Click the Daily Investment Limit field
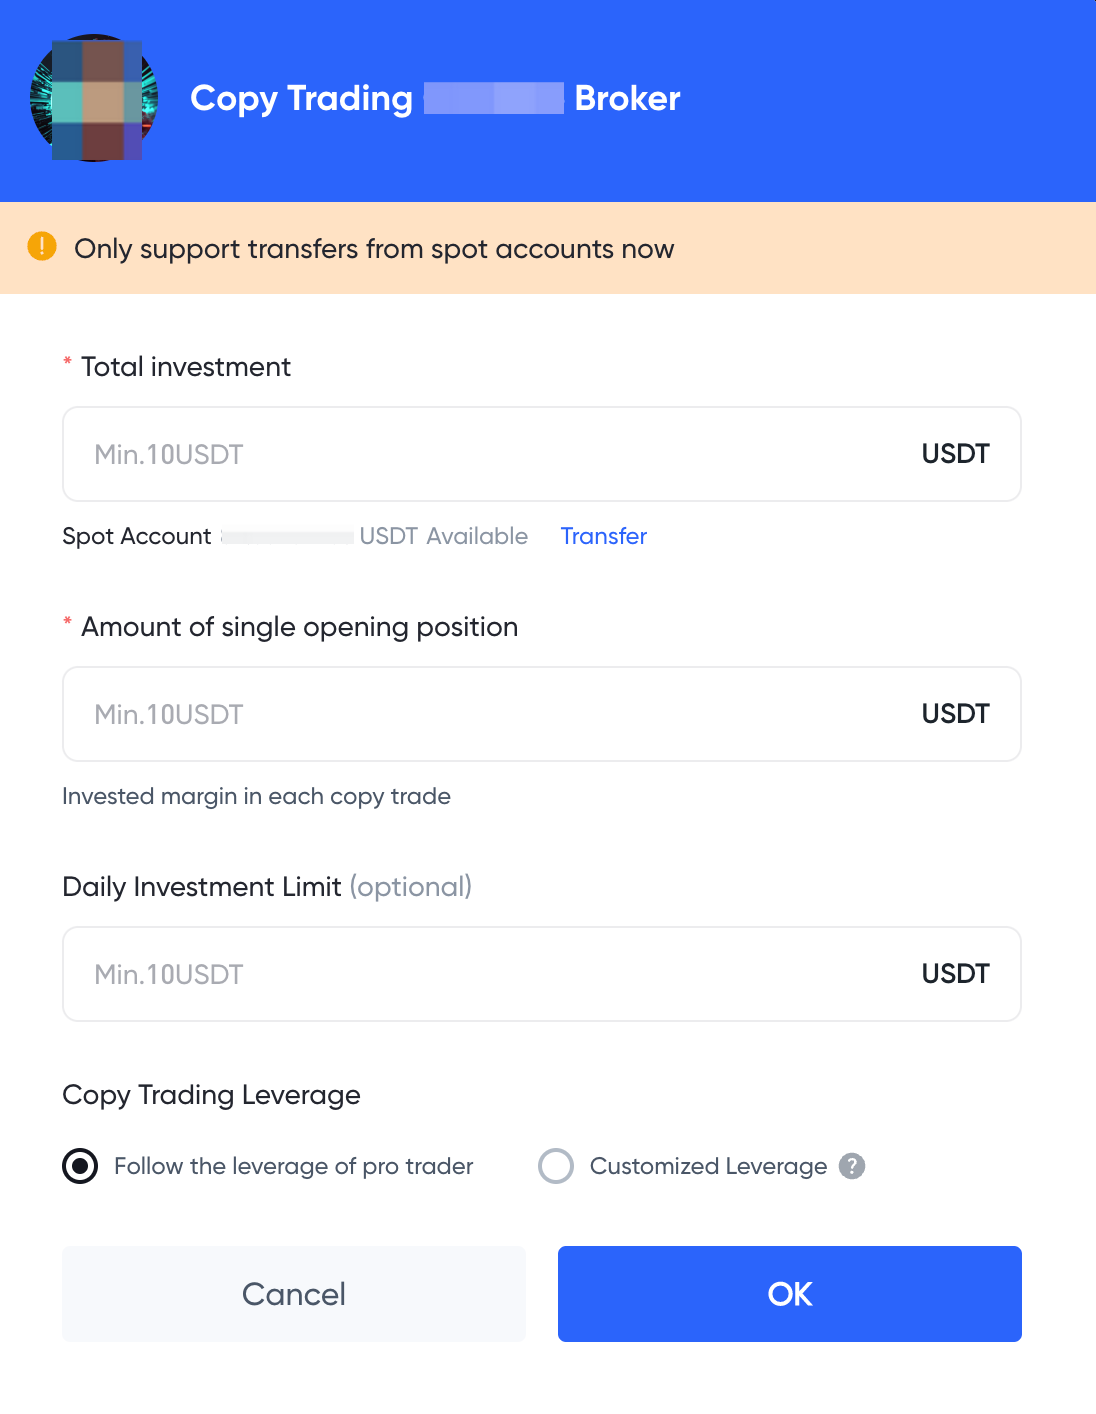This screenshot has height=1414, width=1096. (400, 973)
